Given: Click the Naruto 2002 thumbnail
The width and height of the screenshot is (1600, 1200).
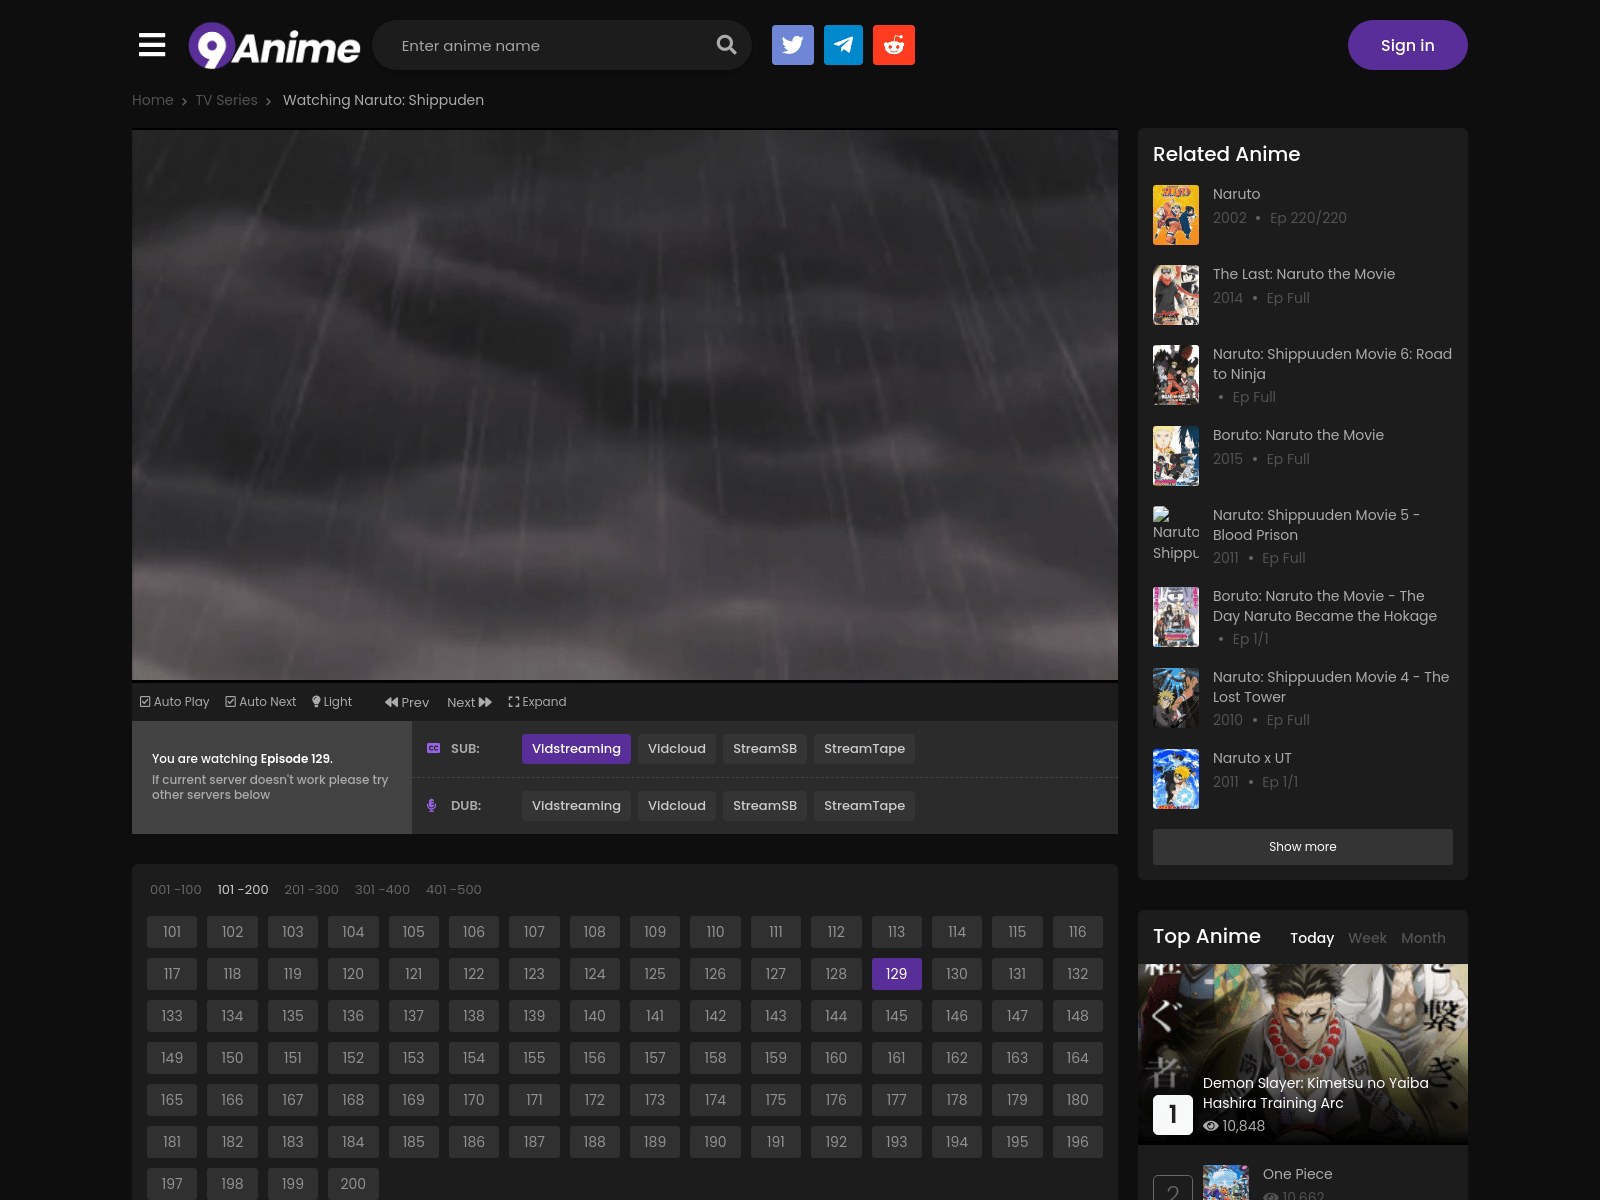Looking at the screenshot, I should point(1176,215).
